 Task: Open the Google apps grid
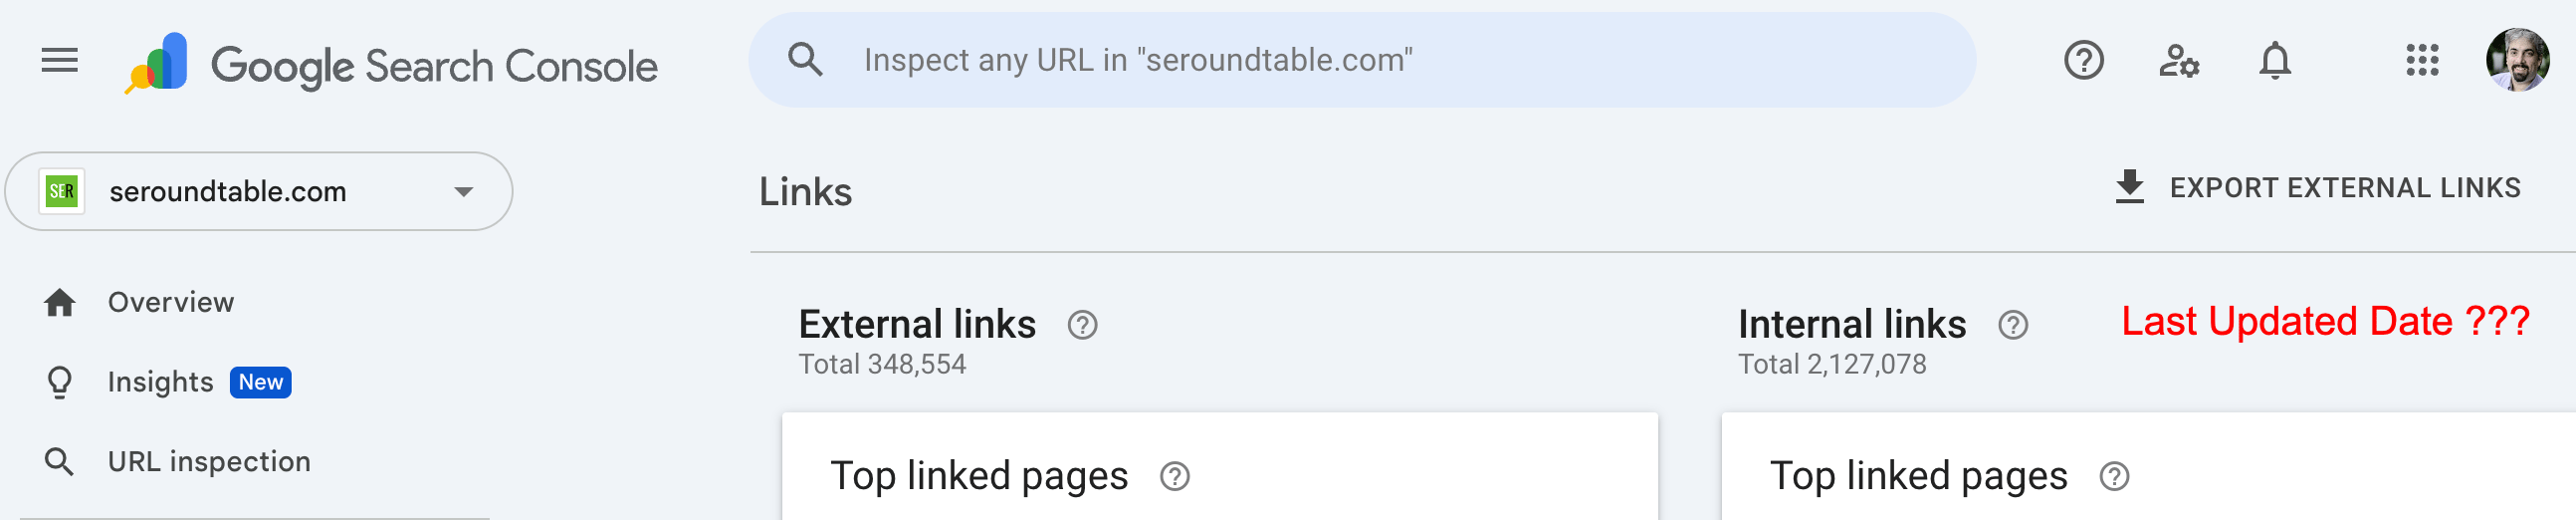[2422, 60]
